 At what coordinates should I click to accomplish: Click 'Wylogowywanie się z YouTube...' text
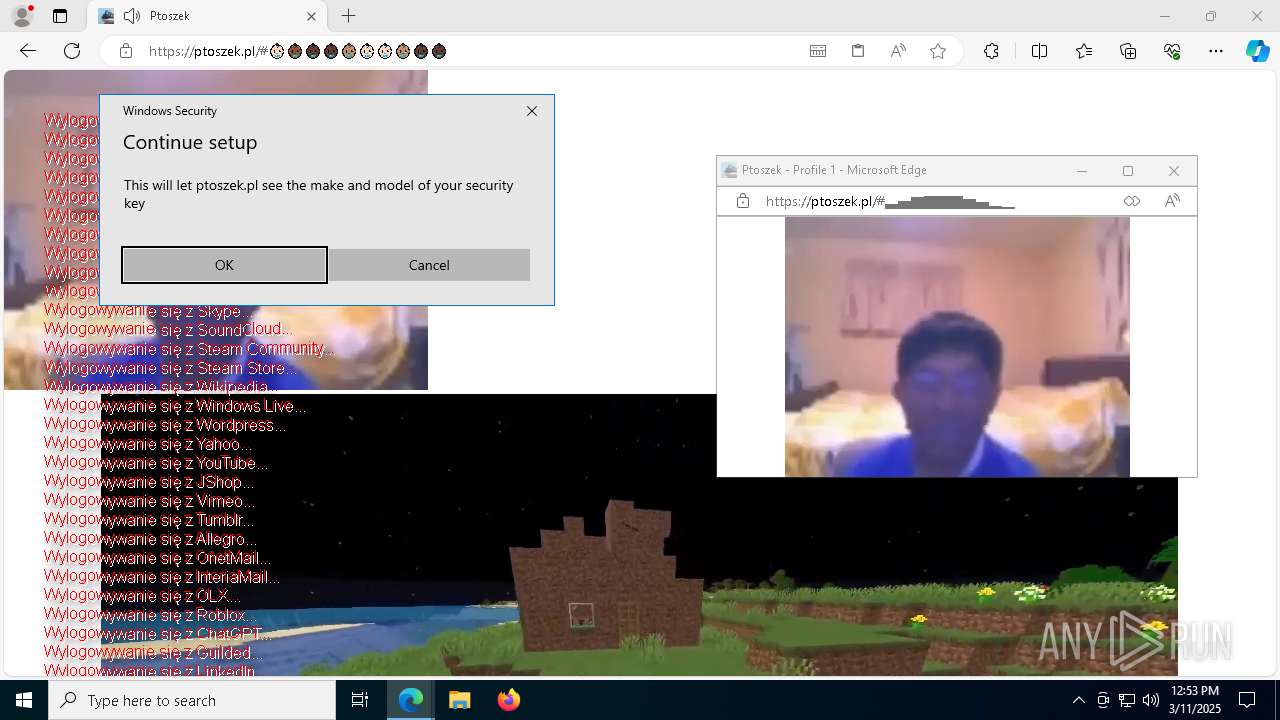156,463
